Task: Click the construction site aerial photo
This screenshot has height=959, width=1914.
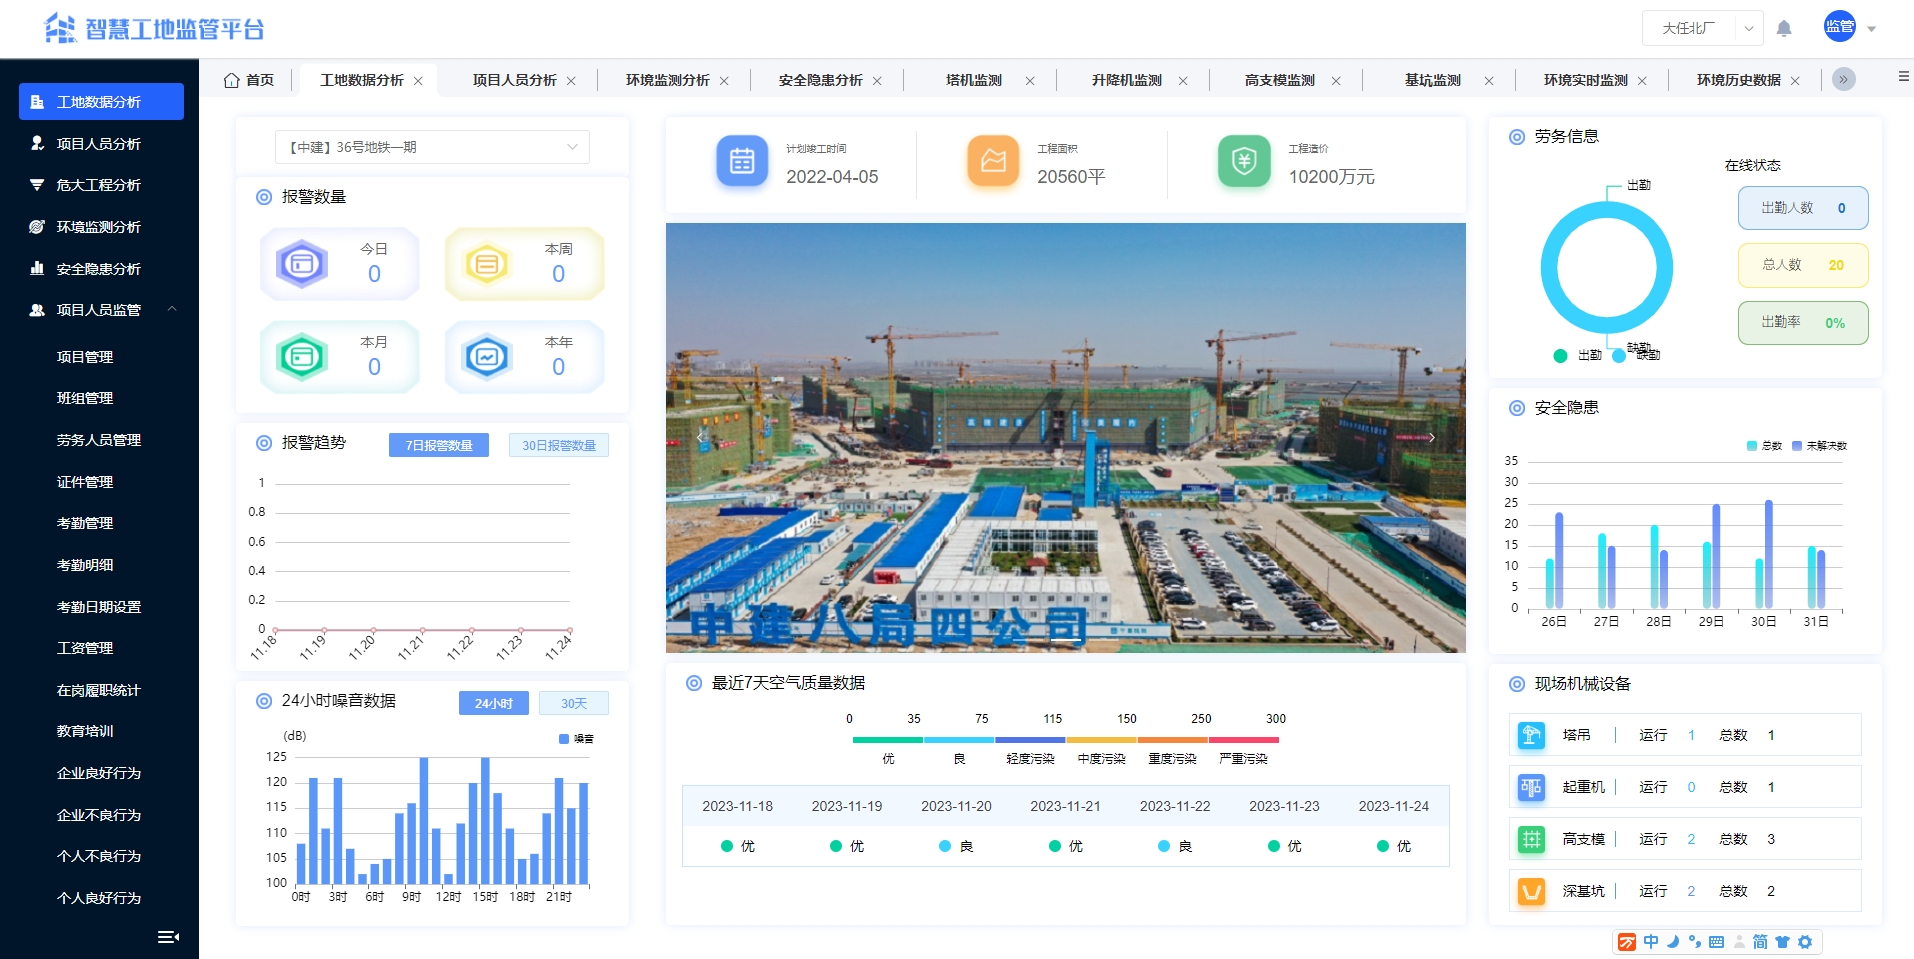Action: tap(1066, 438)
